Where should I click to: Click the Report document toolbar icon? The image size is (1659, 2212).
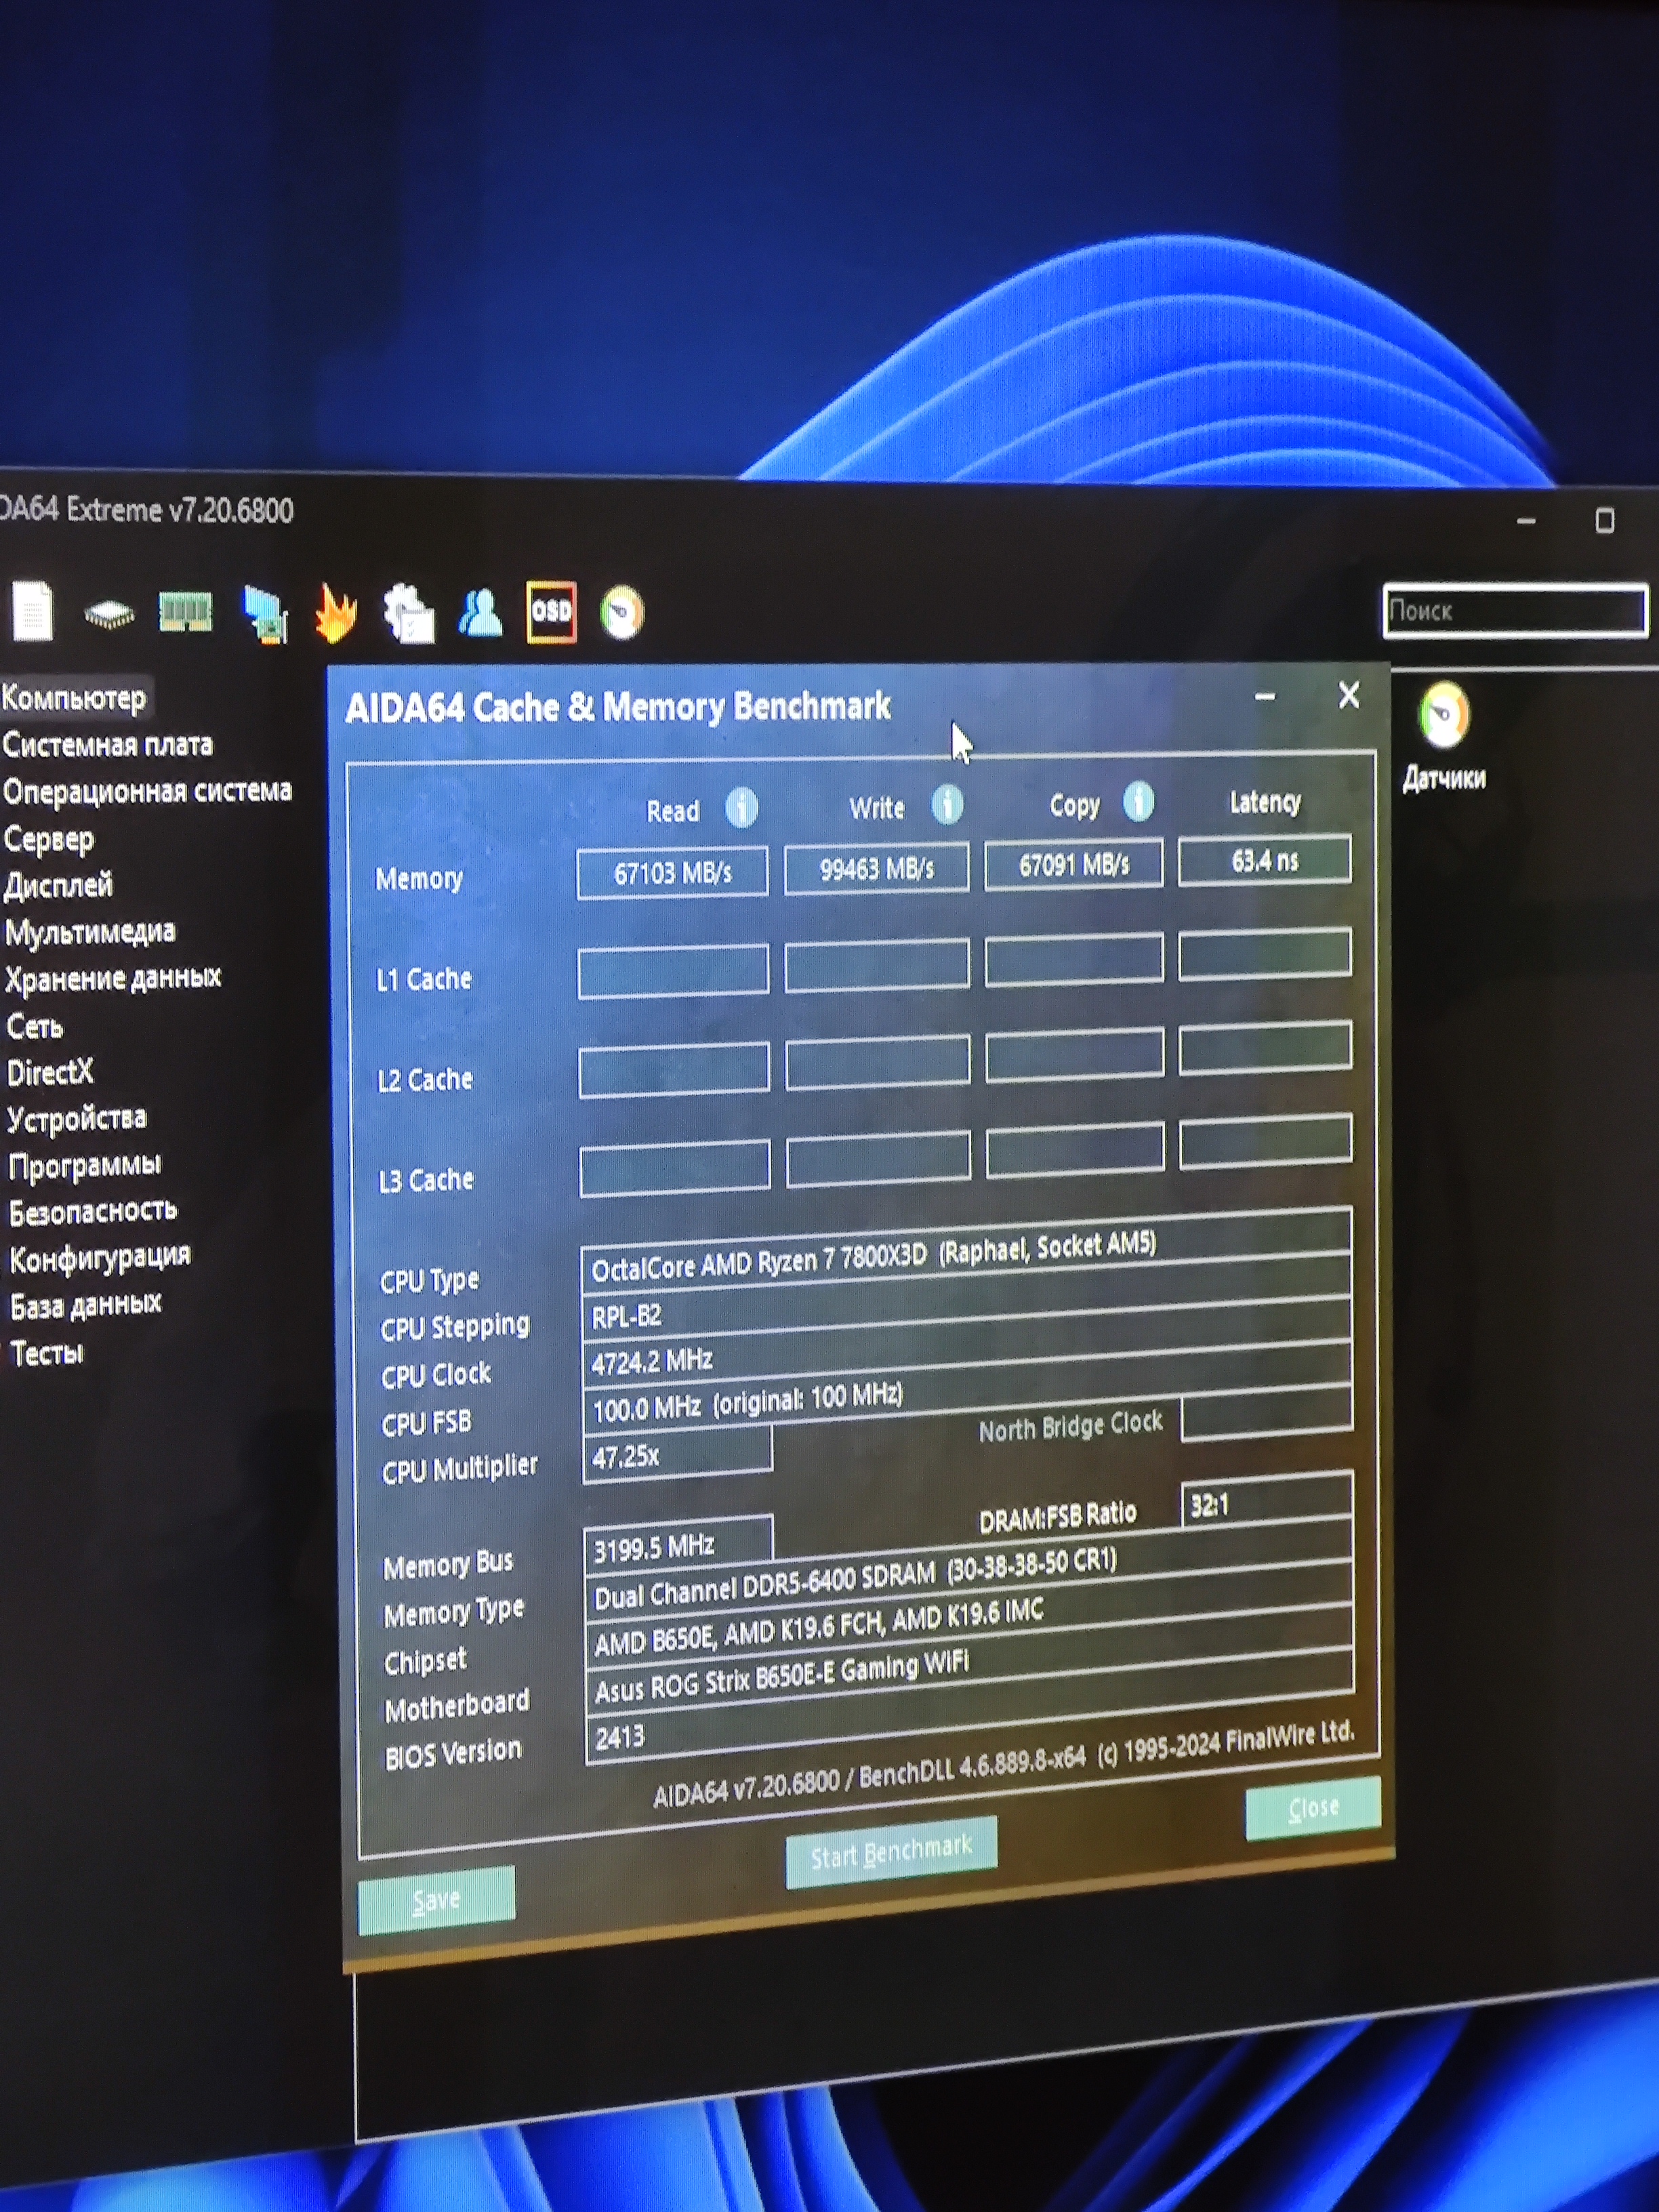coord(32,610)
